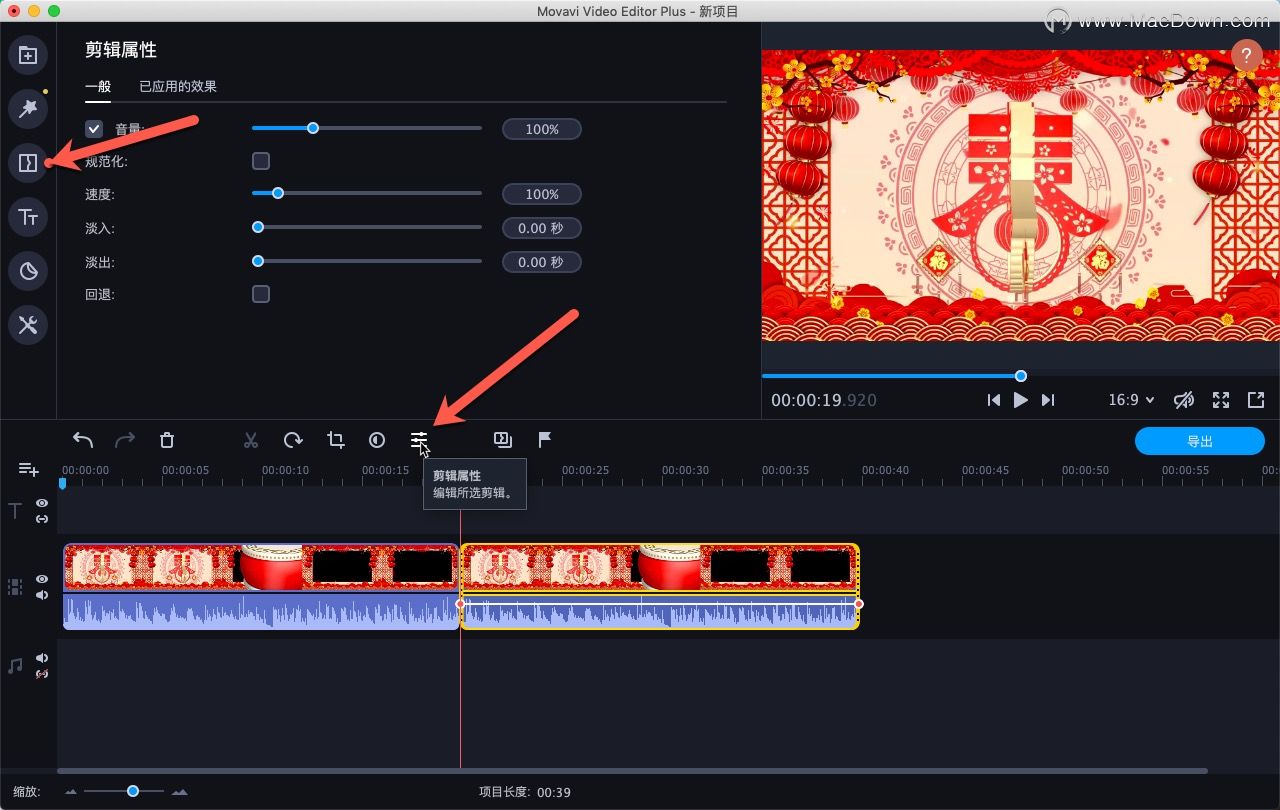This screenshot has height=810, width=1280.
Task: Open the 16:9 aspect ratio dropdown
Action: pos(1131,400)
